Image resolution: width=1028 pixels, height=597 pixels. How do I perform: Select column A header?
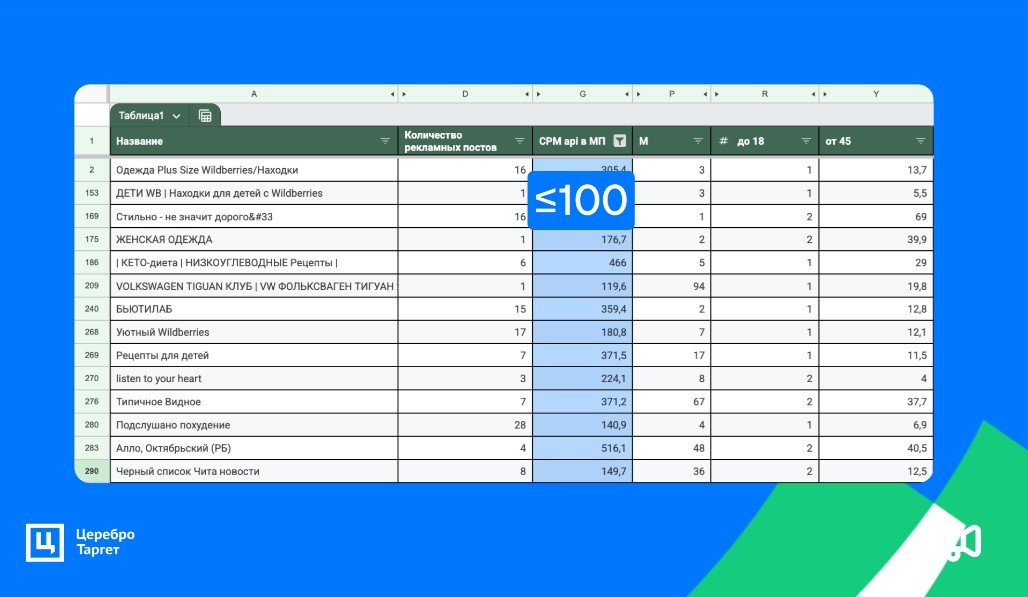tap(254, 94)
